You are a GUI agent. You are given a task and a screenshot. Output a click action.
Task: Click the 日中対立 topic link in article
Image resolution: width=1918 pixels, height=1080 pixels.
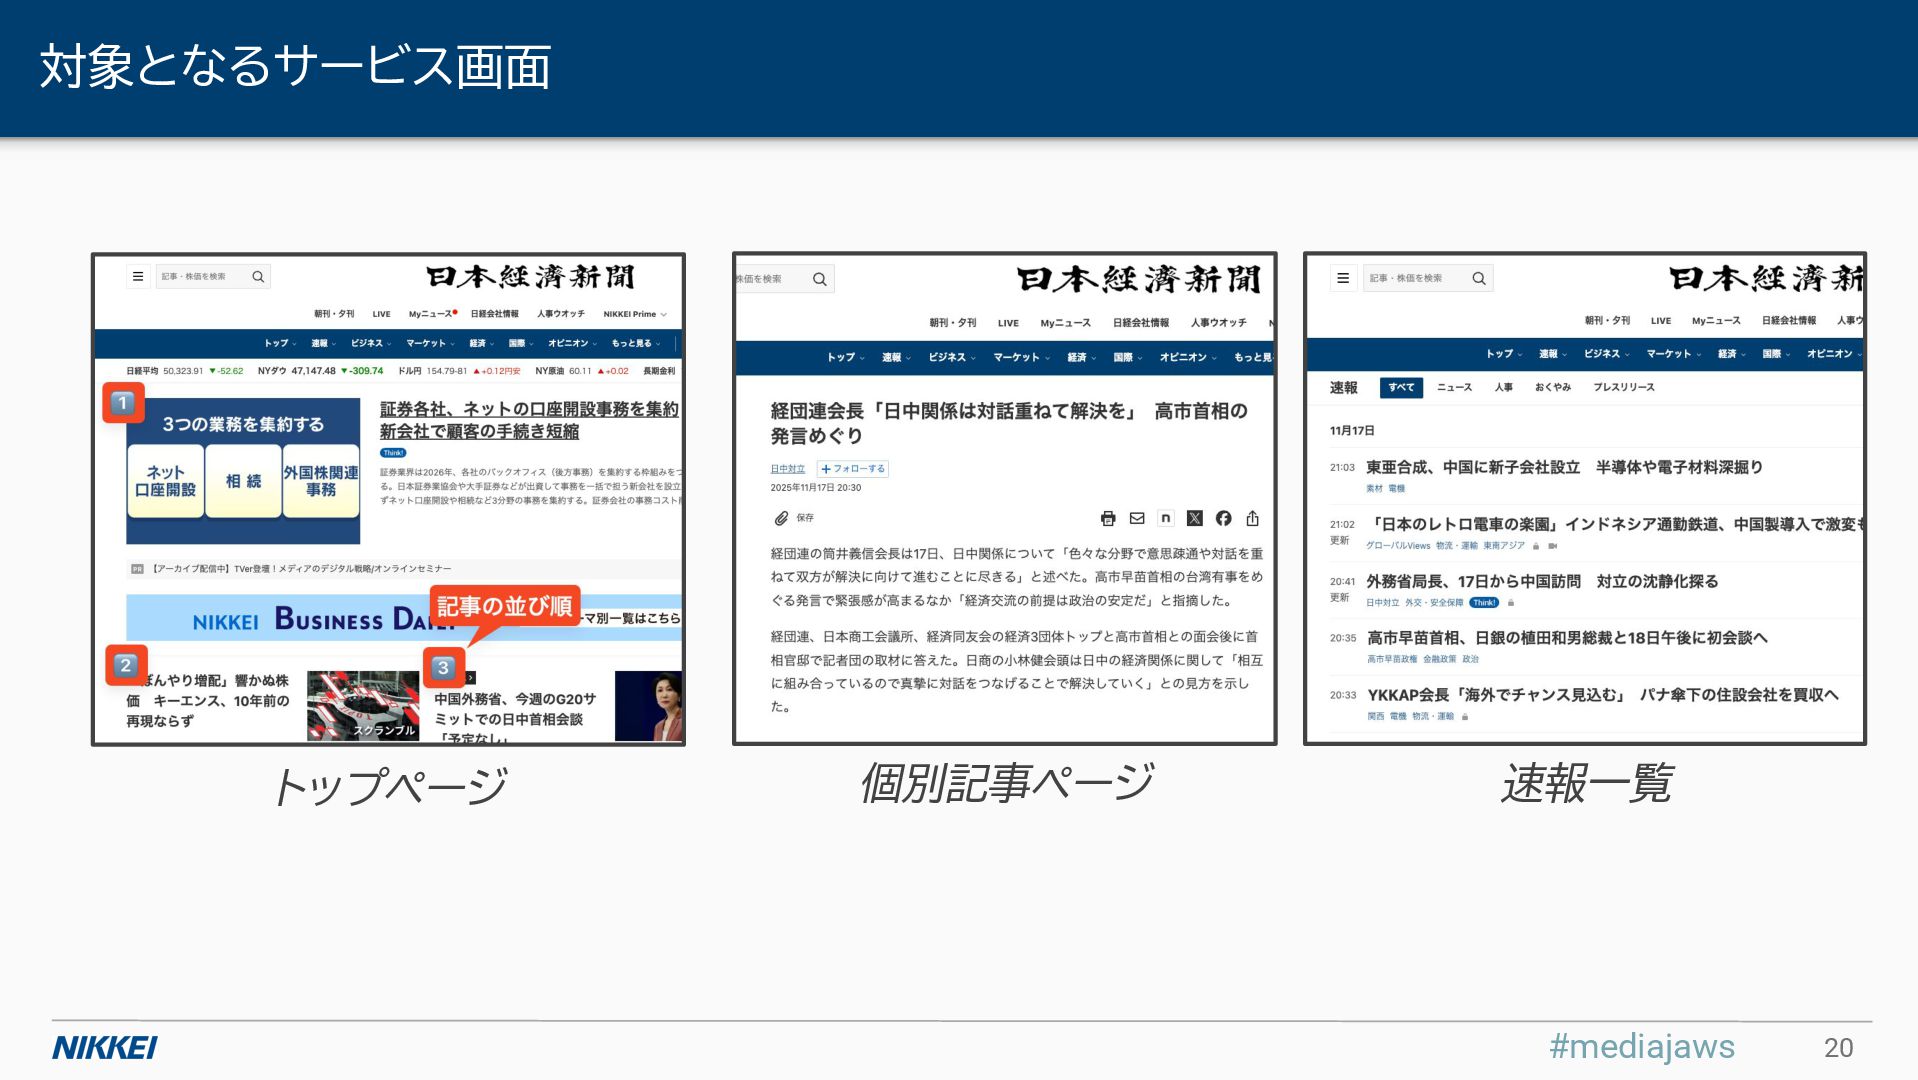[x=787, y=469]
